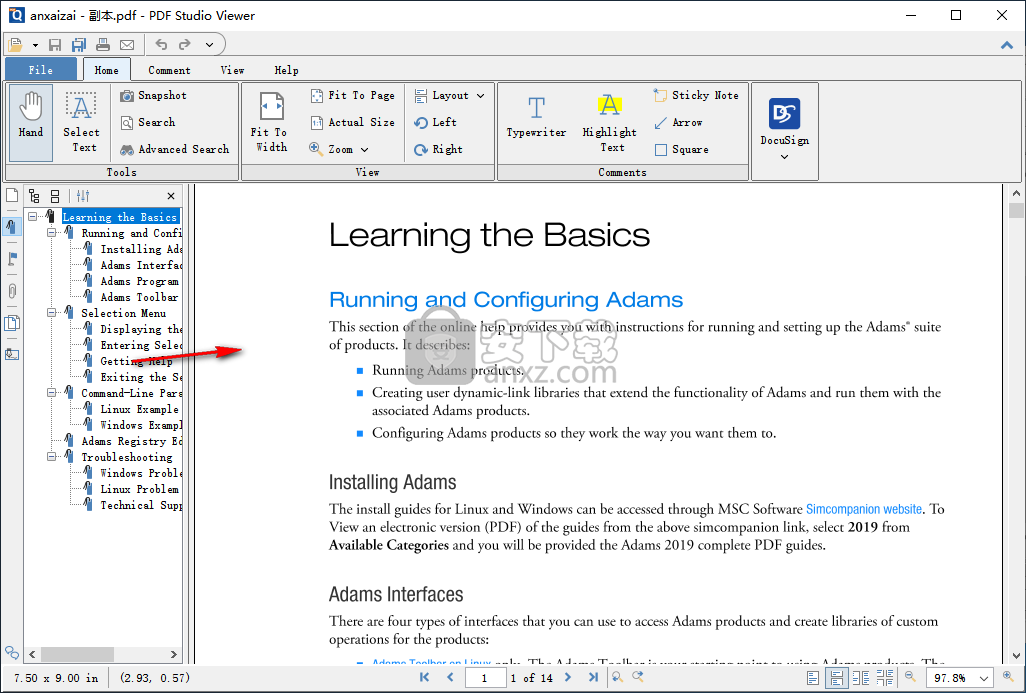The width and height of the screenshot is (1026, 693).
Task: Switch to the View tab
Action: (232, 70)
